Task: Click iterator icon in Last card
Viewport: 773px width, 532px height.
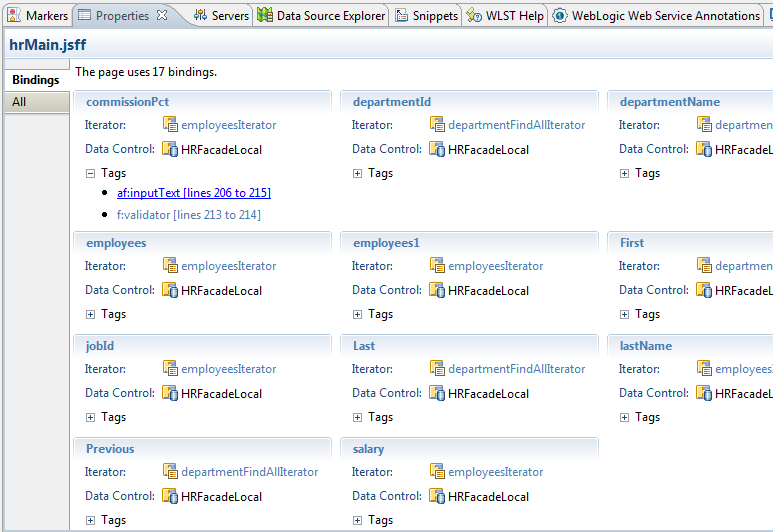Action: (437, 368)
